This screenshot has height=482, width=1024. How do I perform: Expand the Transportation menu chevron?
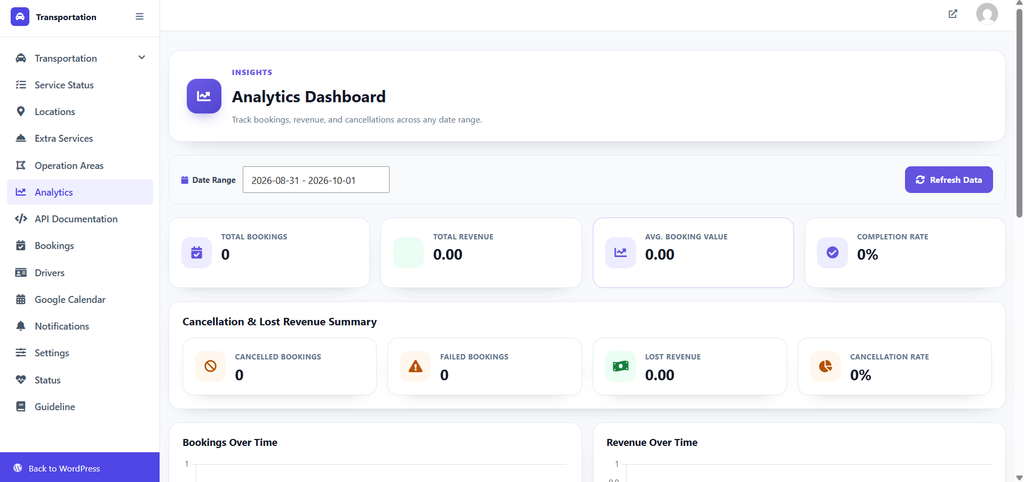(142, 58)
